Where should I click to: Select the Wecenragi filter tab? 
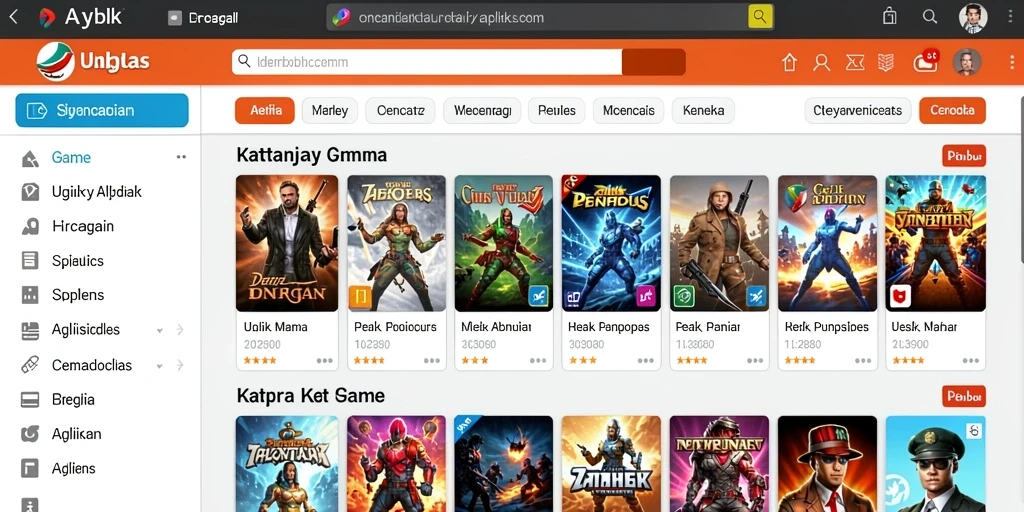pyautogui.click(x=482, y=110)
